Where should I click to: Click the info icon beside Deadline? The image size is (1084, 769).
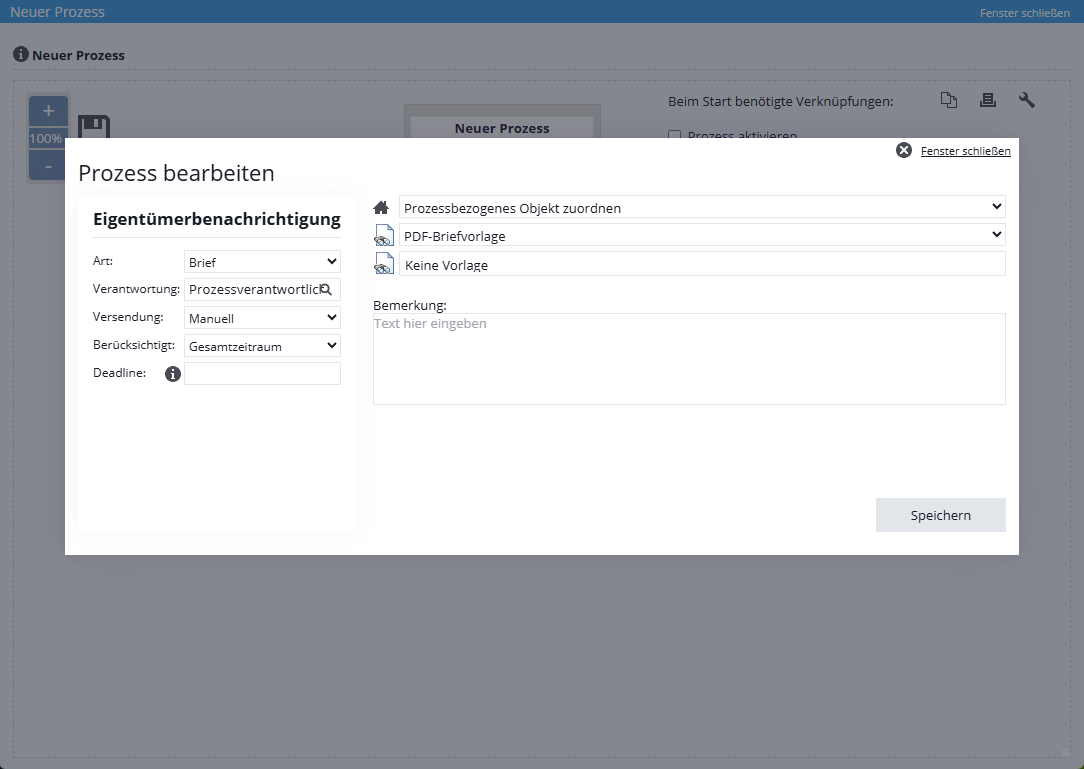point(173,374)
